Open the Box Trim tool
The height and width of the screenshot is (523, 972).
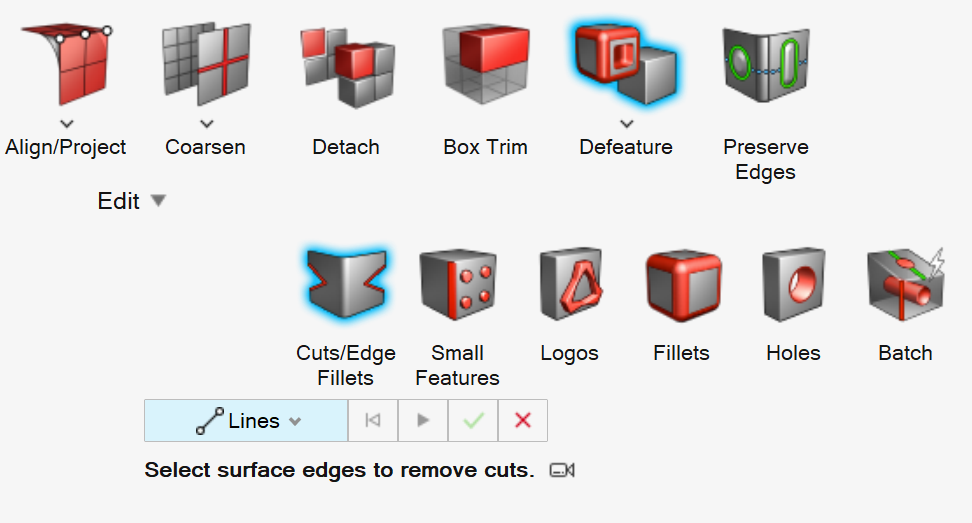(486, 64)
